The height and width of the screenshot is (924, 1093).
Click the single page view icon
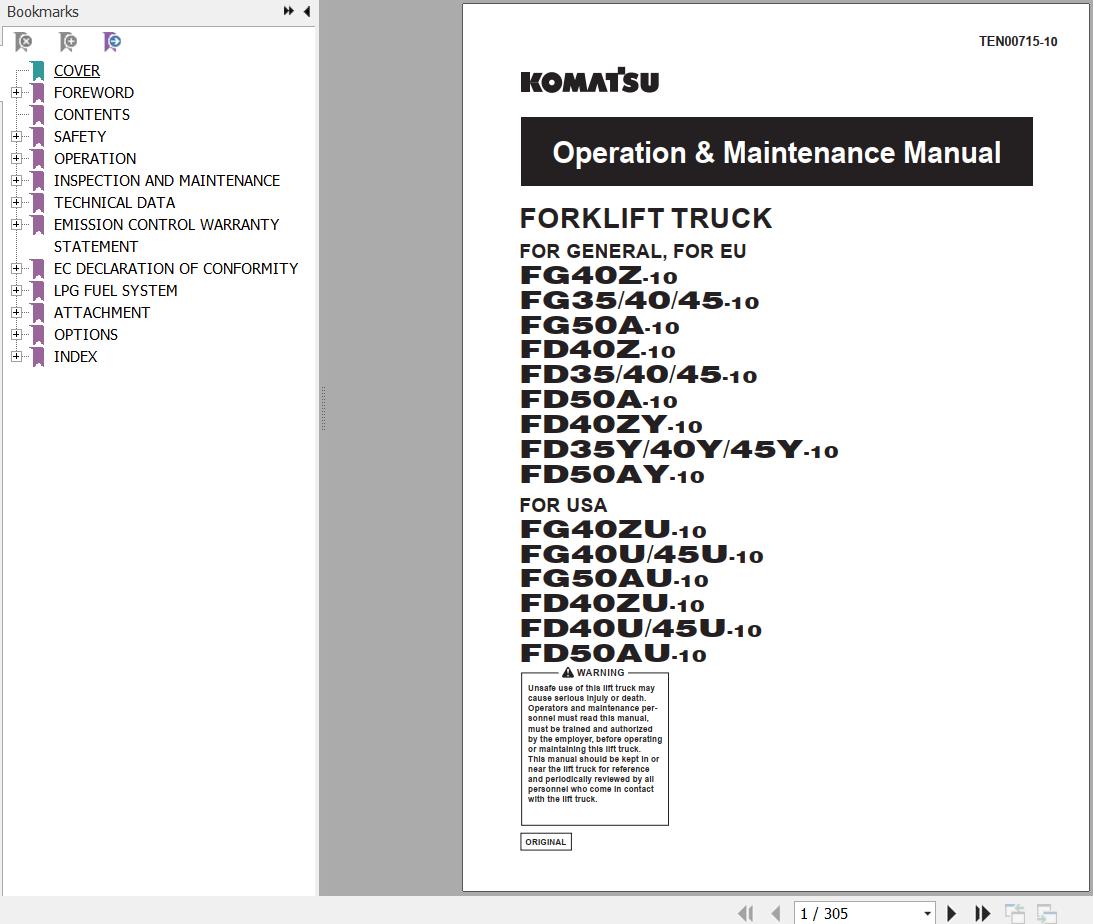(1014, 913)
